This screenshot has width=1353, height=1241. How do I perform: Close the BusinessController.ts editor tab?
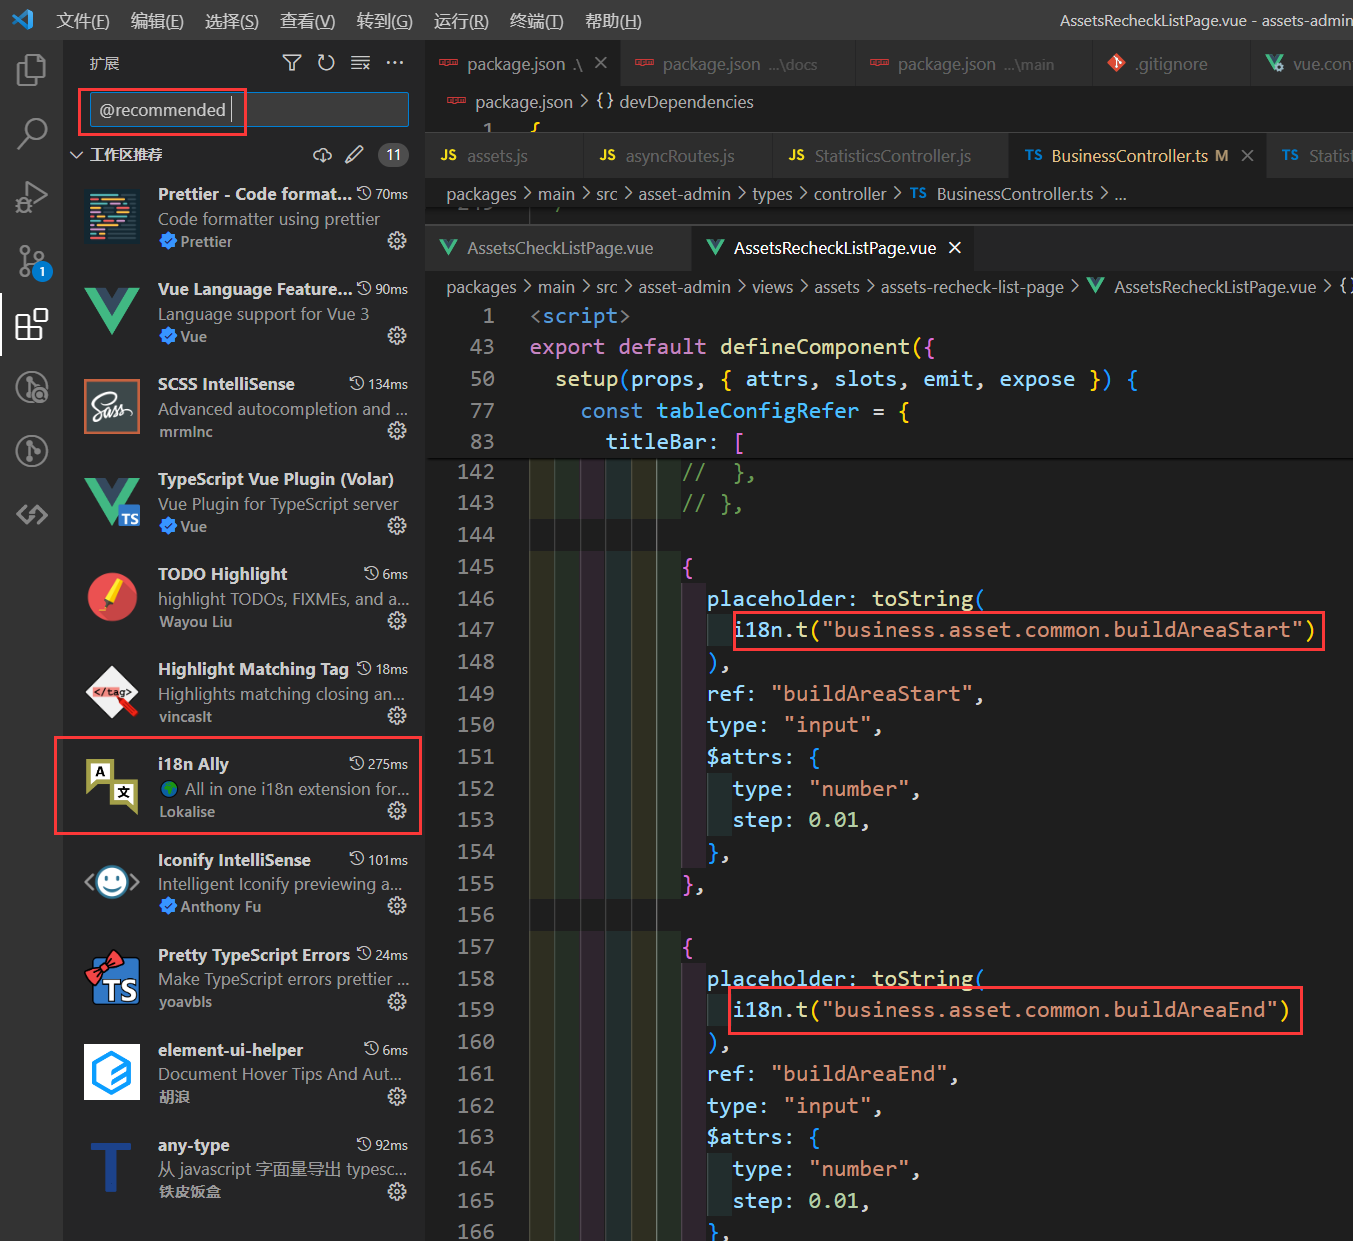pos(1246,155)
